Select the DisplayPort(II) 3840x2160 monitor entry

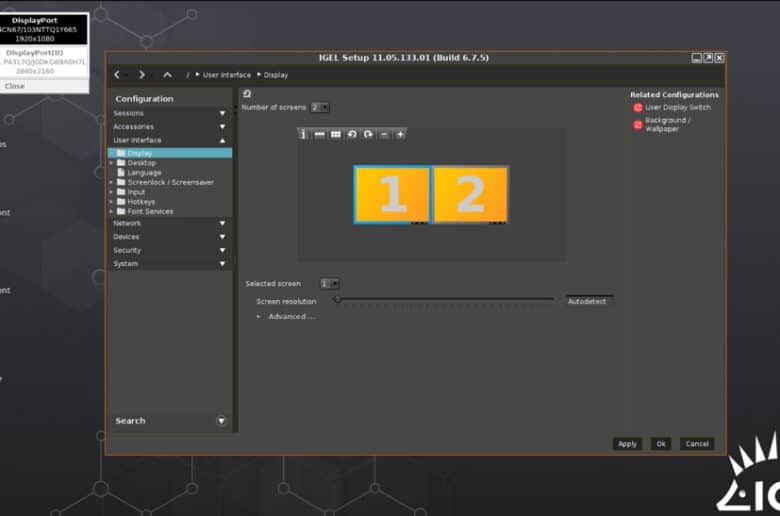pos(44,62)
